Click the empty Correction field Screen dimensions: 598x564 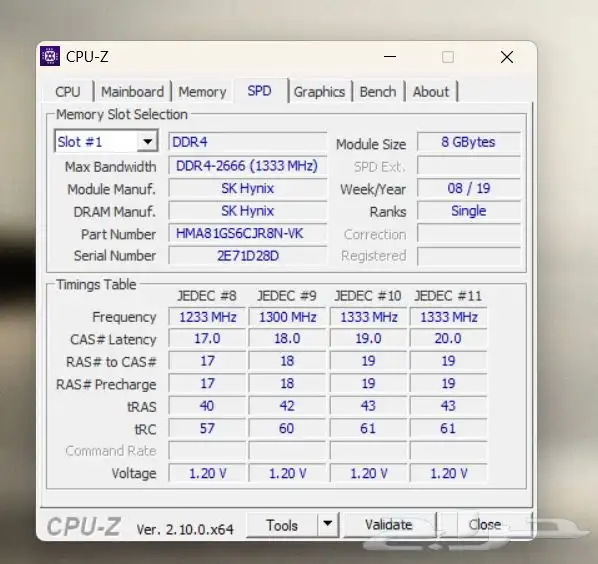469,233
